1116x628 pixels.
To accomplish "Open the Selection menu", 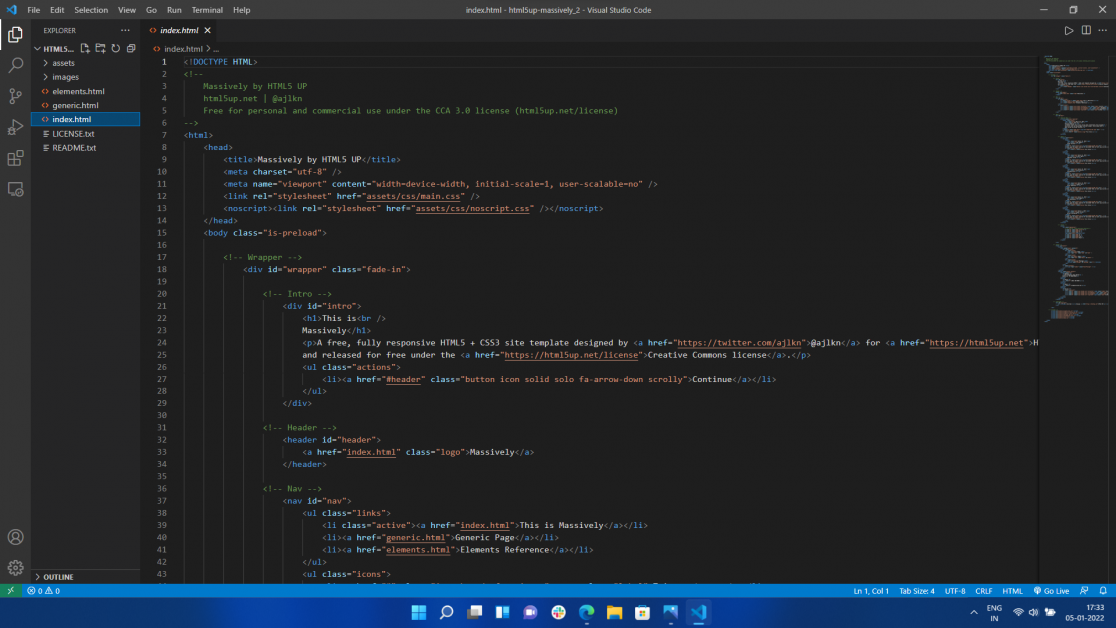I will click(x=91, y=10).
